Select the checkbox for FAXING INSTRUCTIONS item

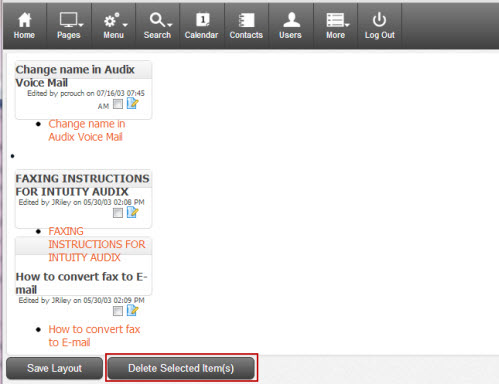tap(118, 213)
